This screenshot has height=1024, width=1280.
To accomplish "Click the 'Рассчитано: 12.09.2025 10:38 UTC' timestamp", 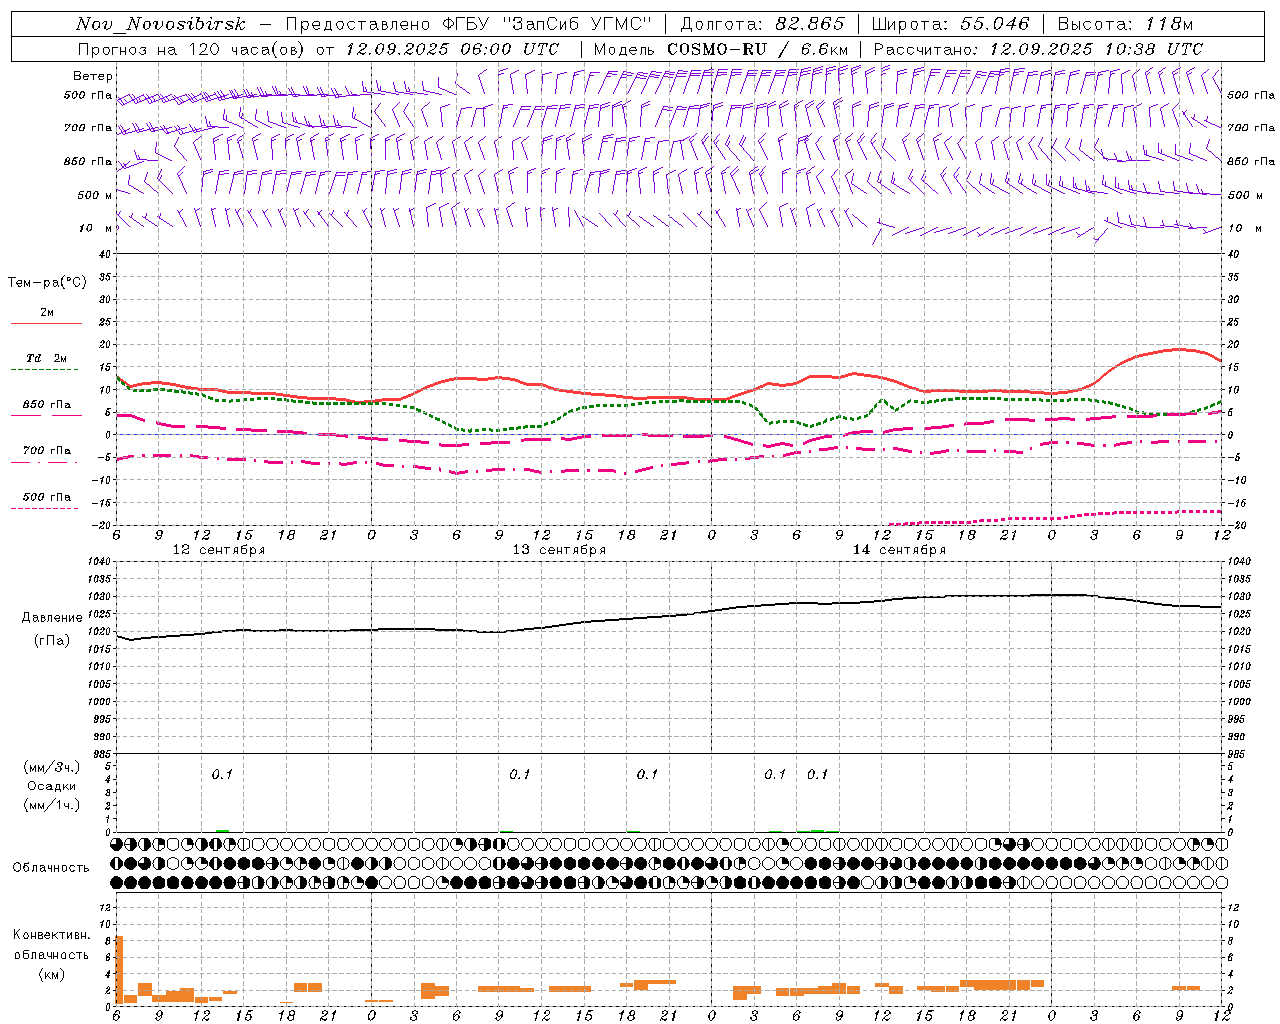I will pyautogui.click(x=1038, y=49).
